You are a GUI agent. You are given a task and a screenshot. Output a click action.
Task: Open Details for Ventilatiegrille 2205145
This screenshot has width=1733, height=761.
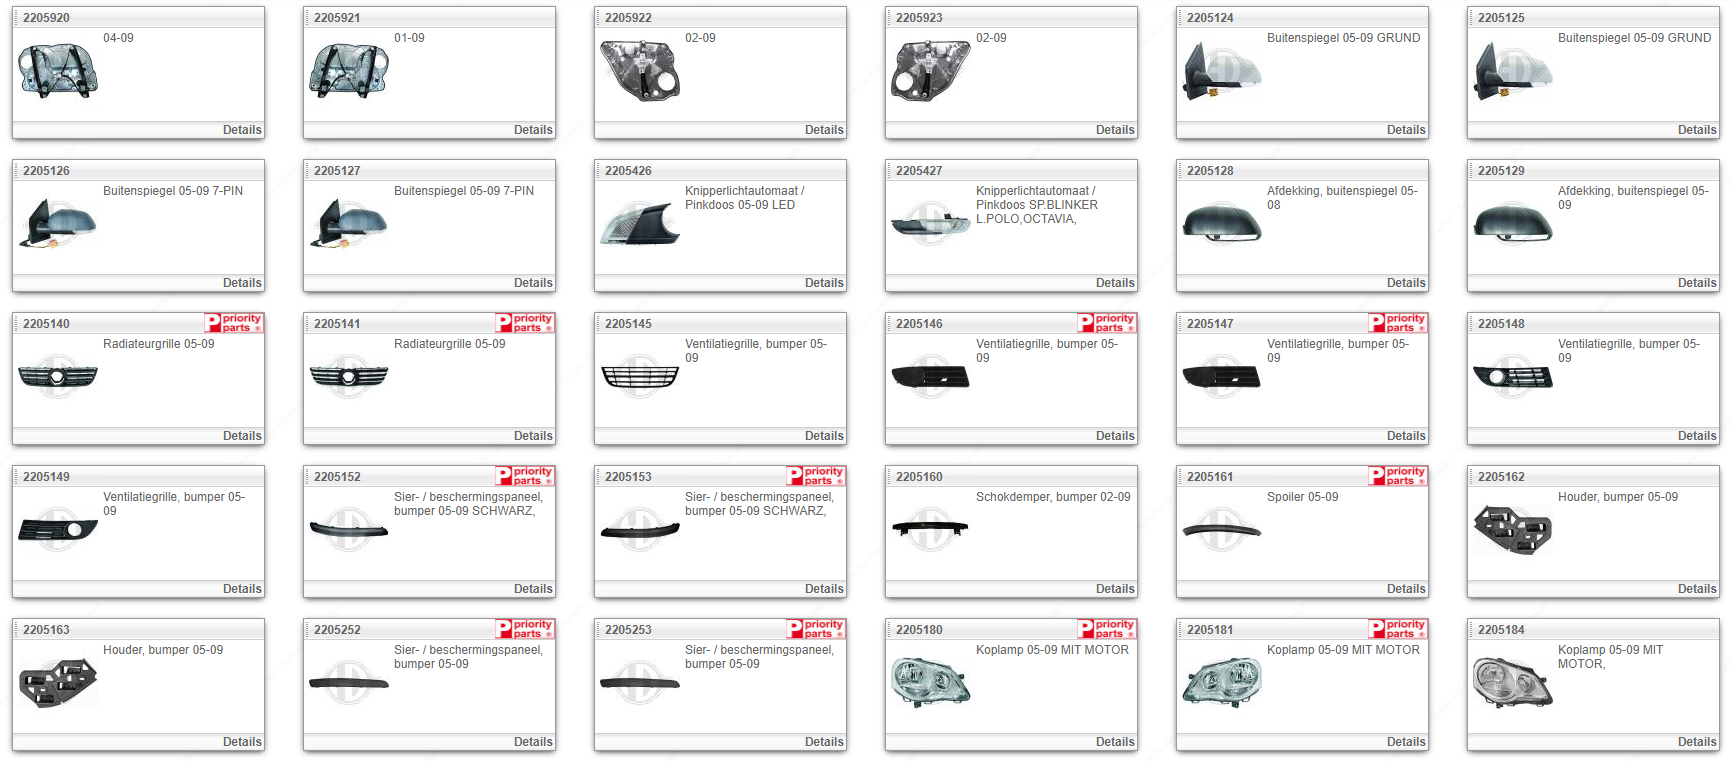click(x=823, y=436)
